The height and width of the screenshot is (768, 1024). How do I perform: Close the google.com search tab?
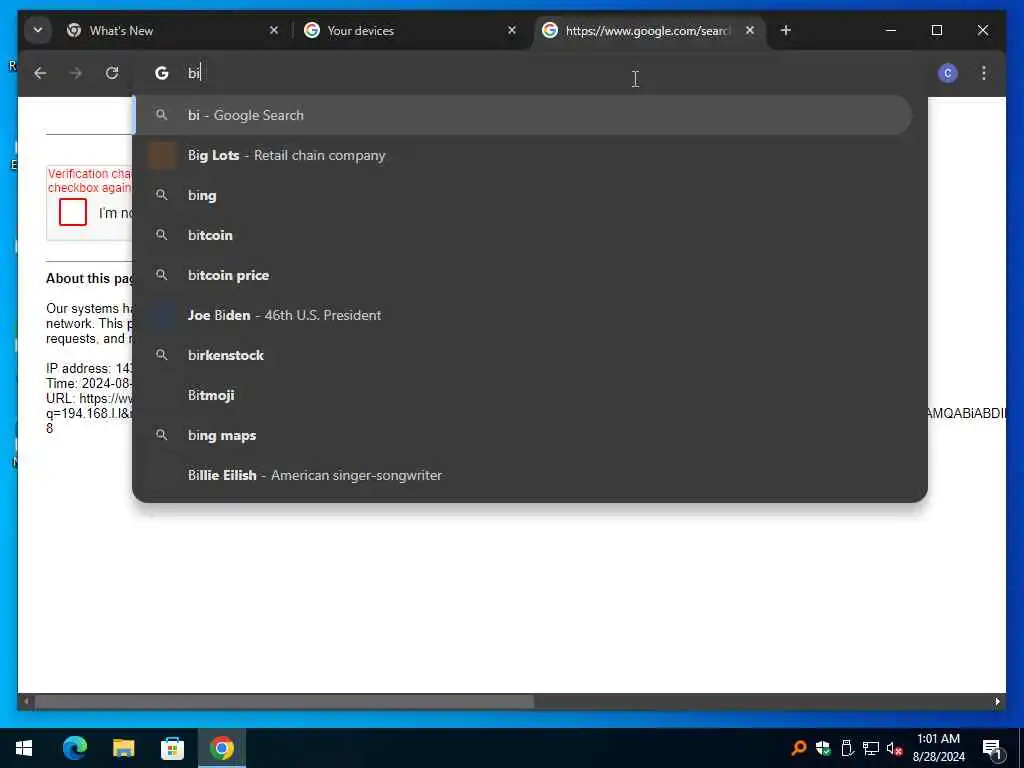(x=750, y=30)
